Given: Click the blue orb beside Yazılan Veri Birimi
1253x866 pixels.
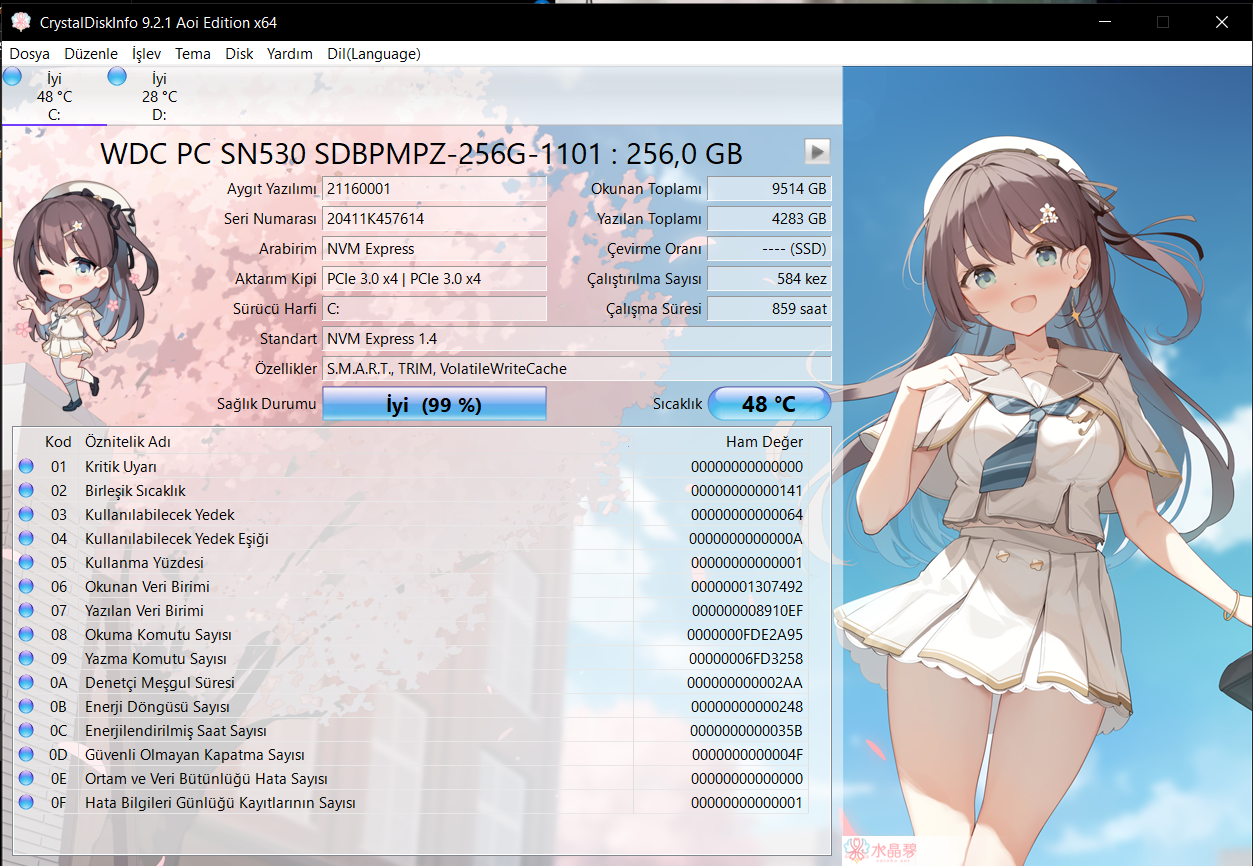Looking at the screenshot, I should point(26,610).
